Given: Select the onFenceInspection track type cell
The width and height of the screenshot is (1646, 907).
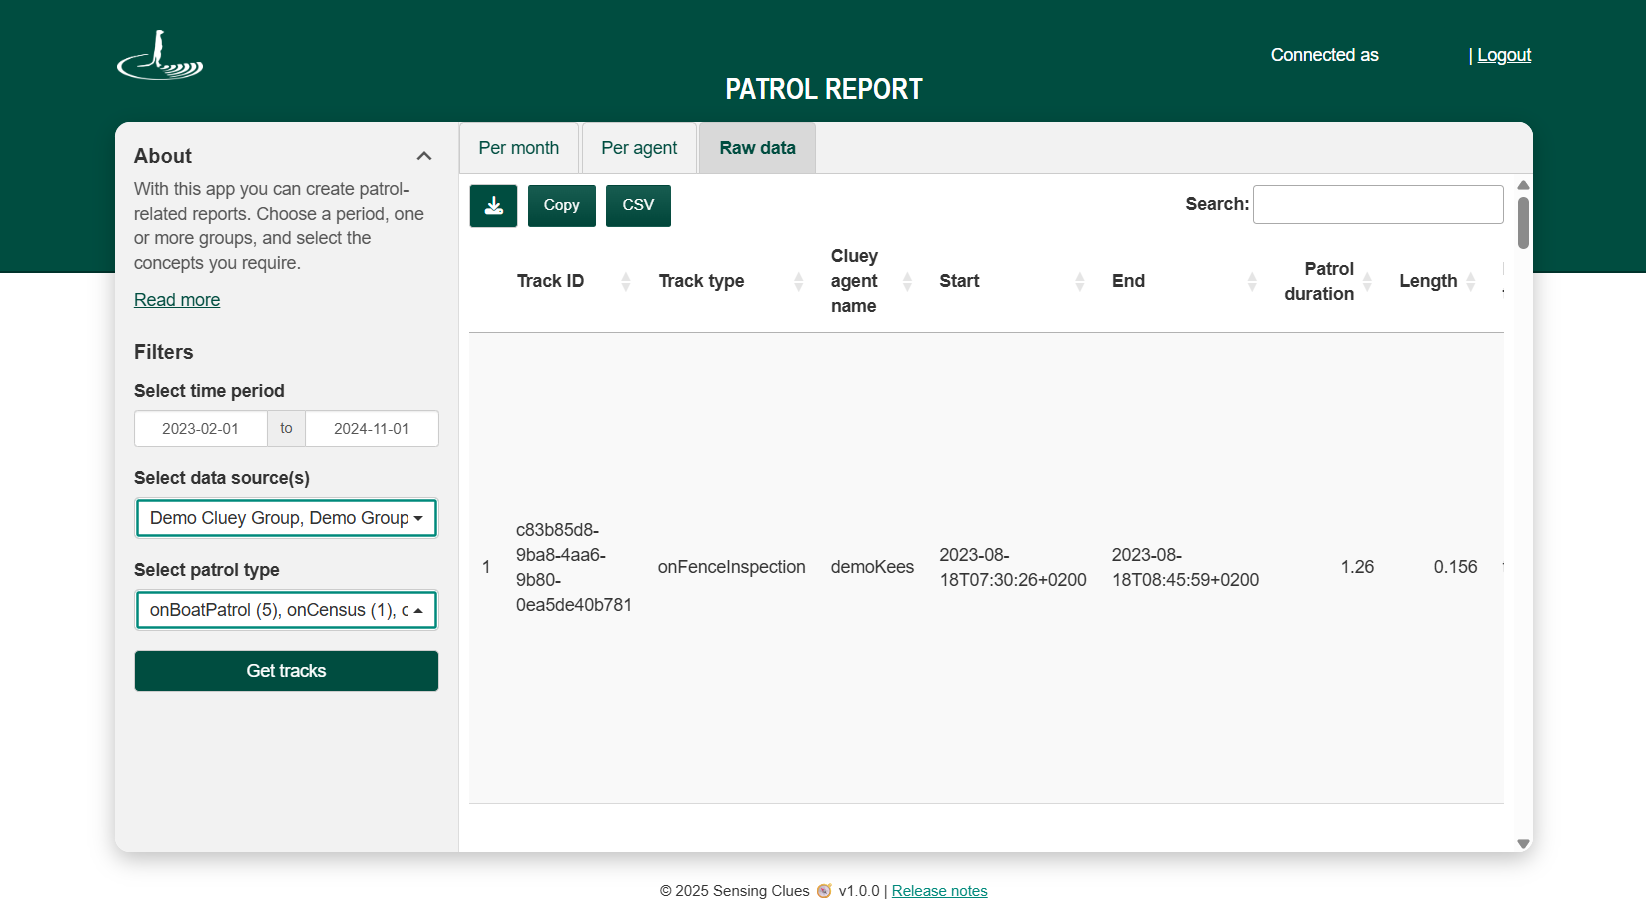Looking at the screenshot, I should [732, 567].
